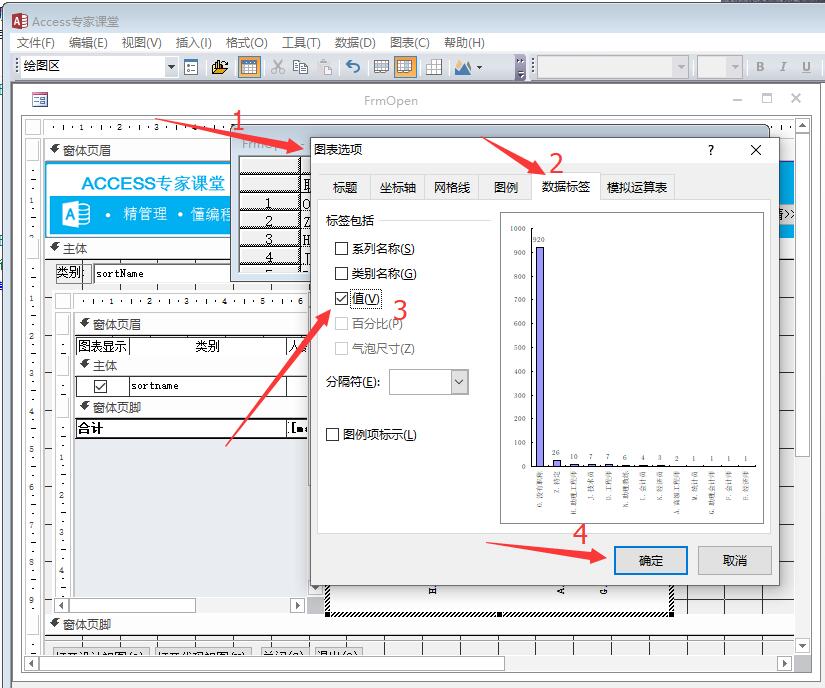Image resolution: width=825 pixels, height=688 pixels.
Task: Check the 系列名称(S) checkbox
Action: [341, 248]
